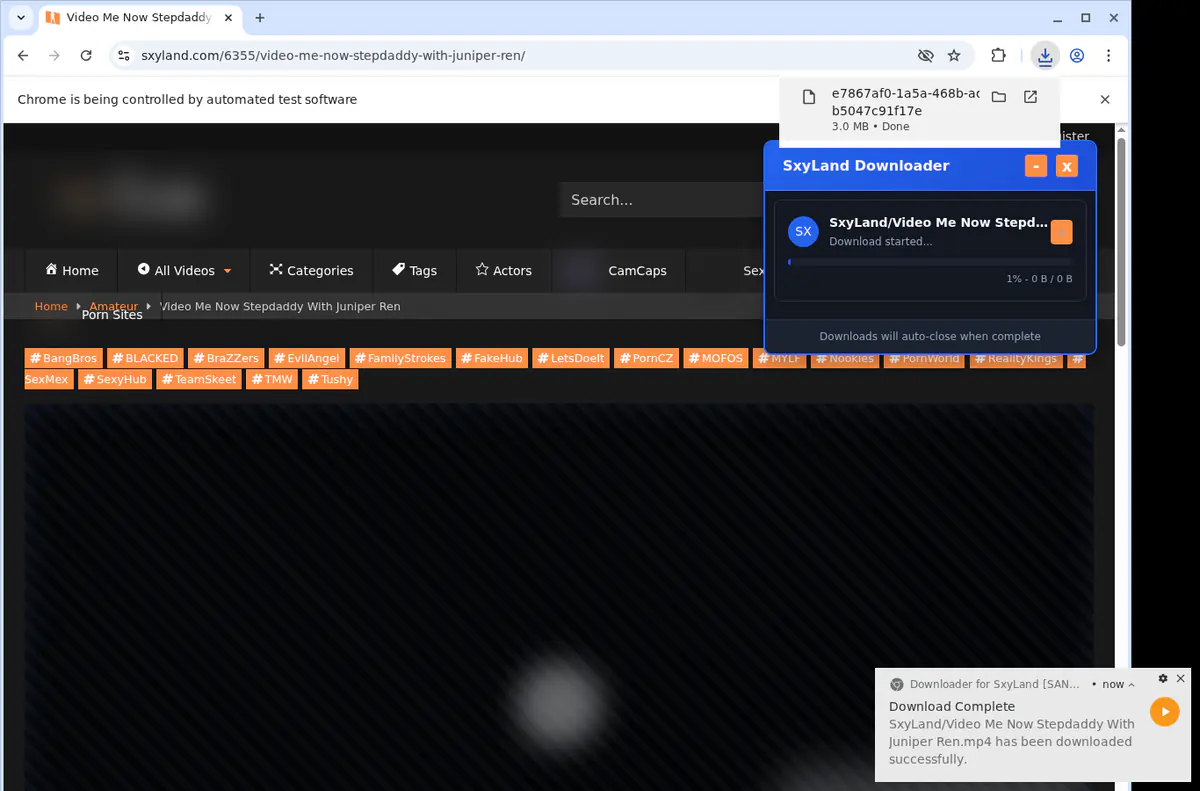
Task: Click the #PornCZ tag
Action: click(x=646, y=358)
